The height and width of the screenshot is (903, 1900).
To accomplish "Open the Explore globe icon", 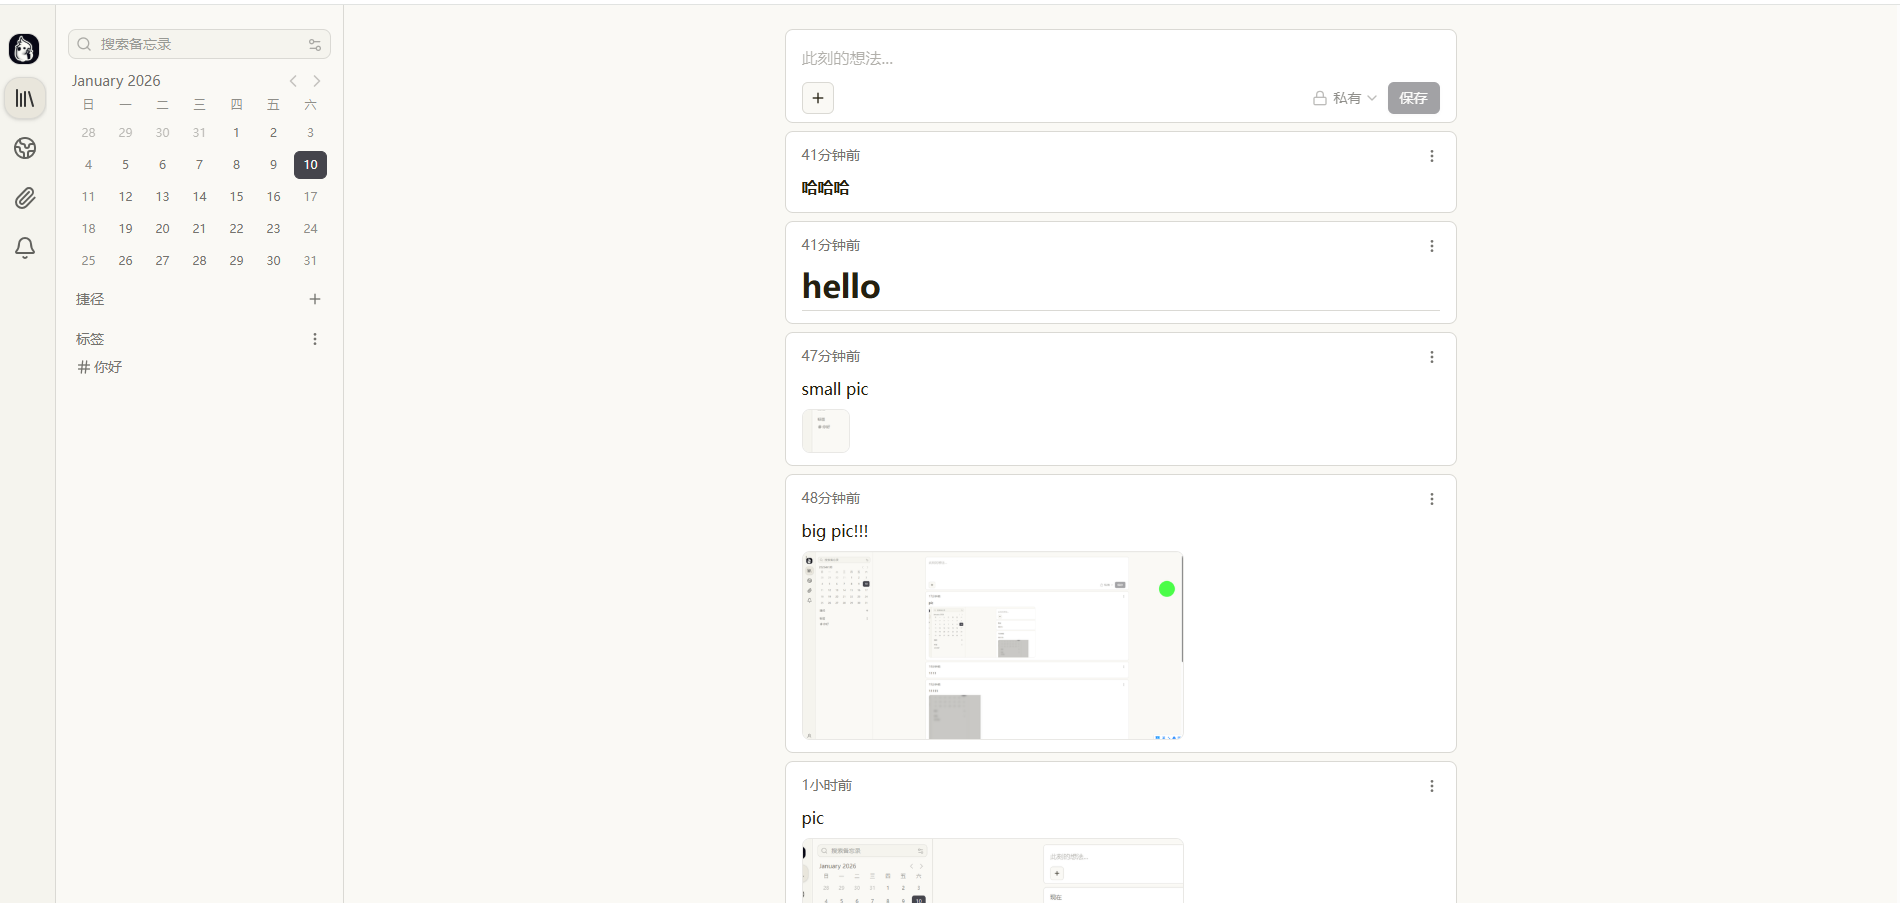I will [x=25, y=148].
